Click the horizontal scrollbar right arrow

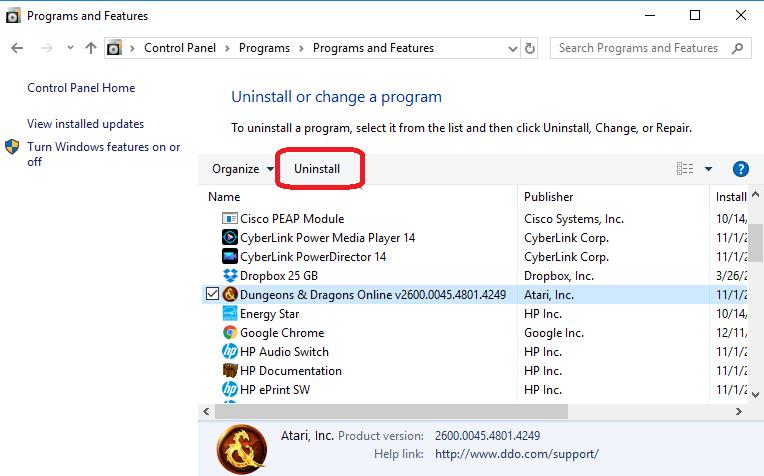tap(739, 411)
